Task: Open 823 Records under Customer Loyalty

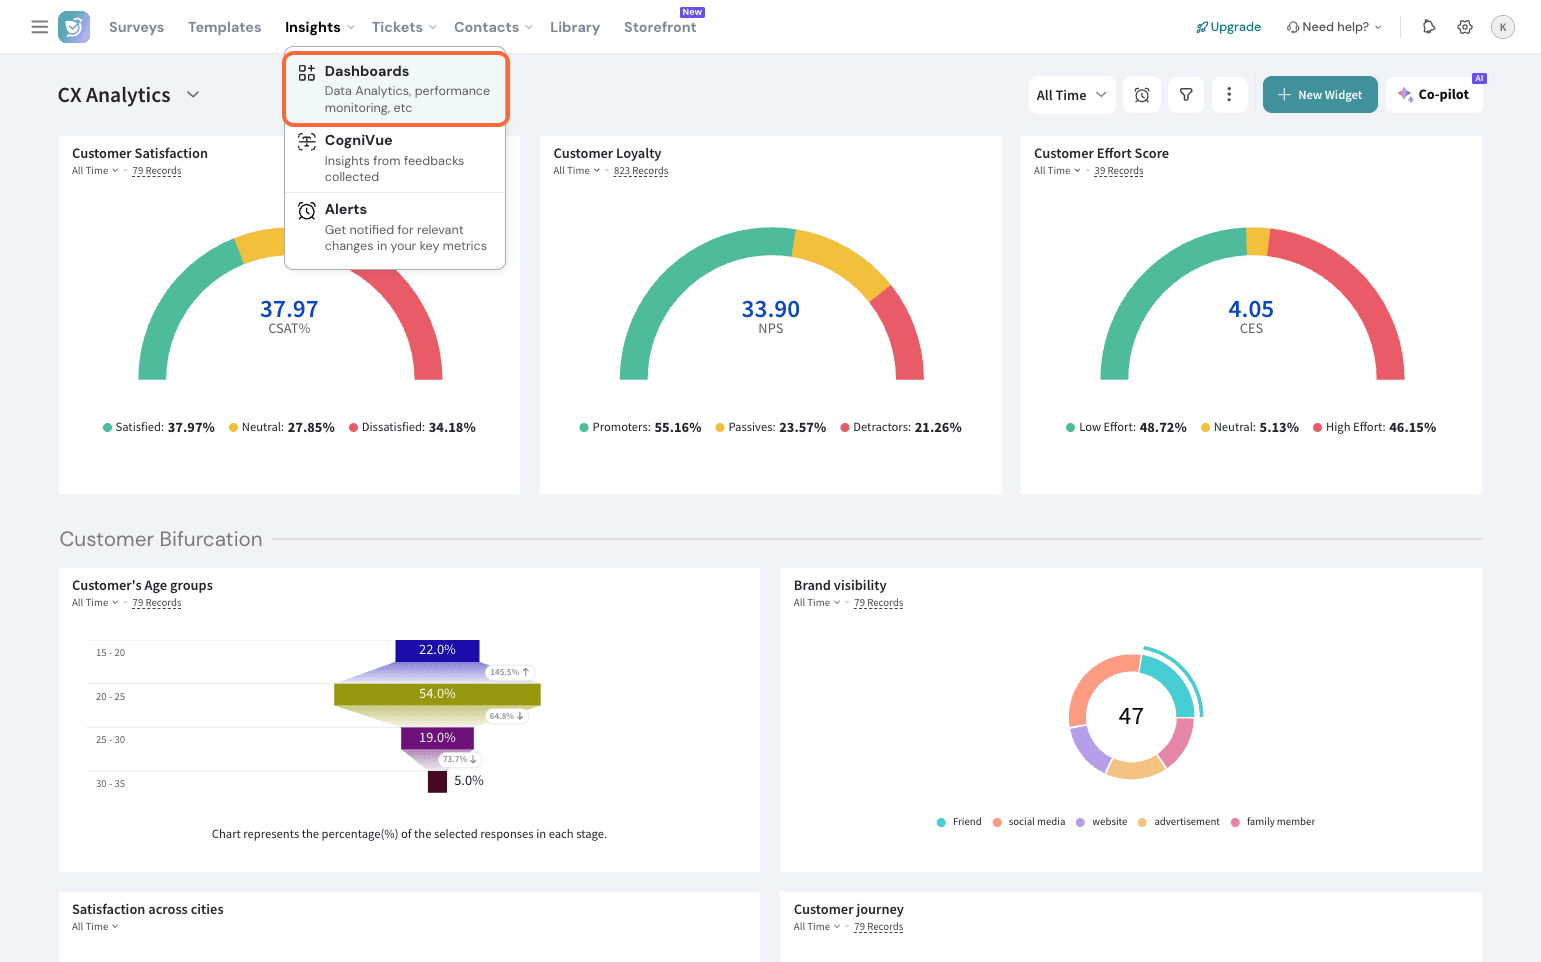Action: 641,171
